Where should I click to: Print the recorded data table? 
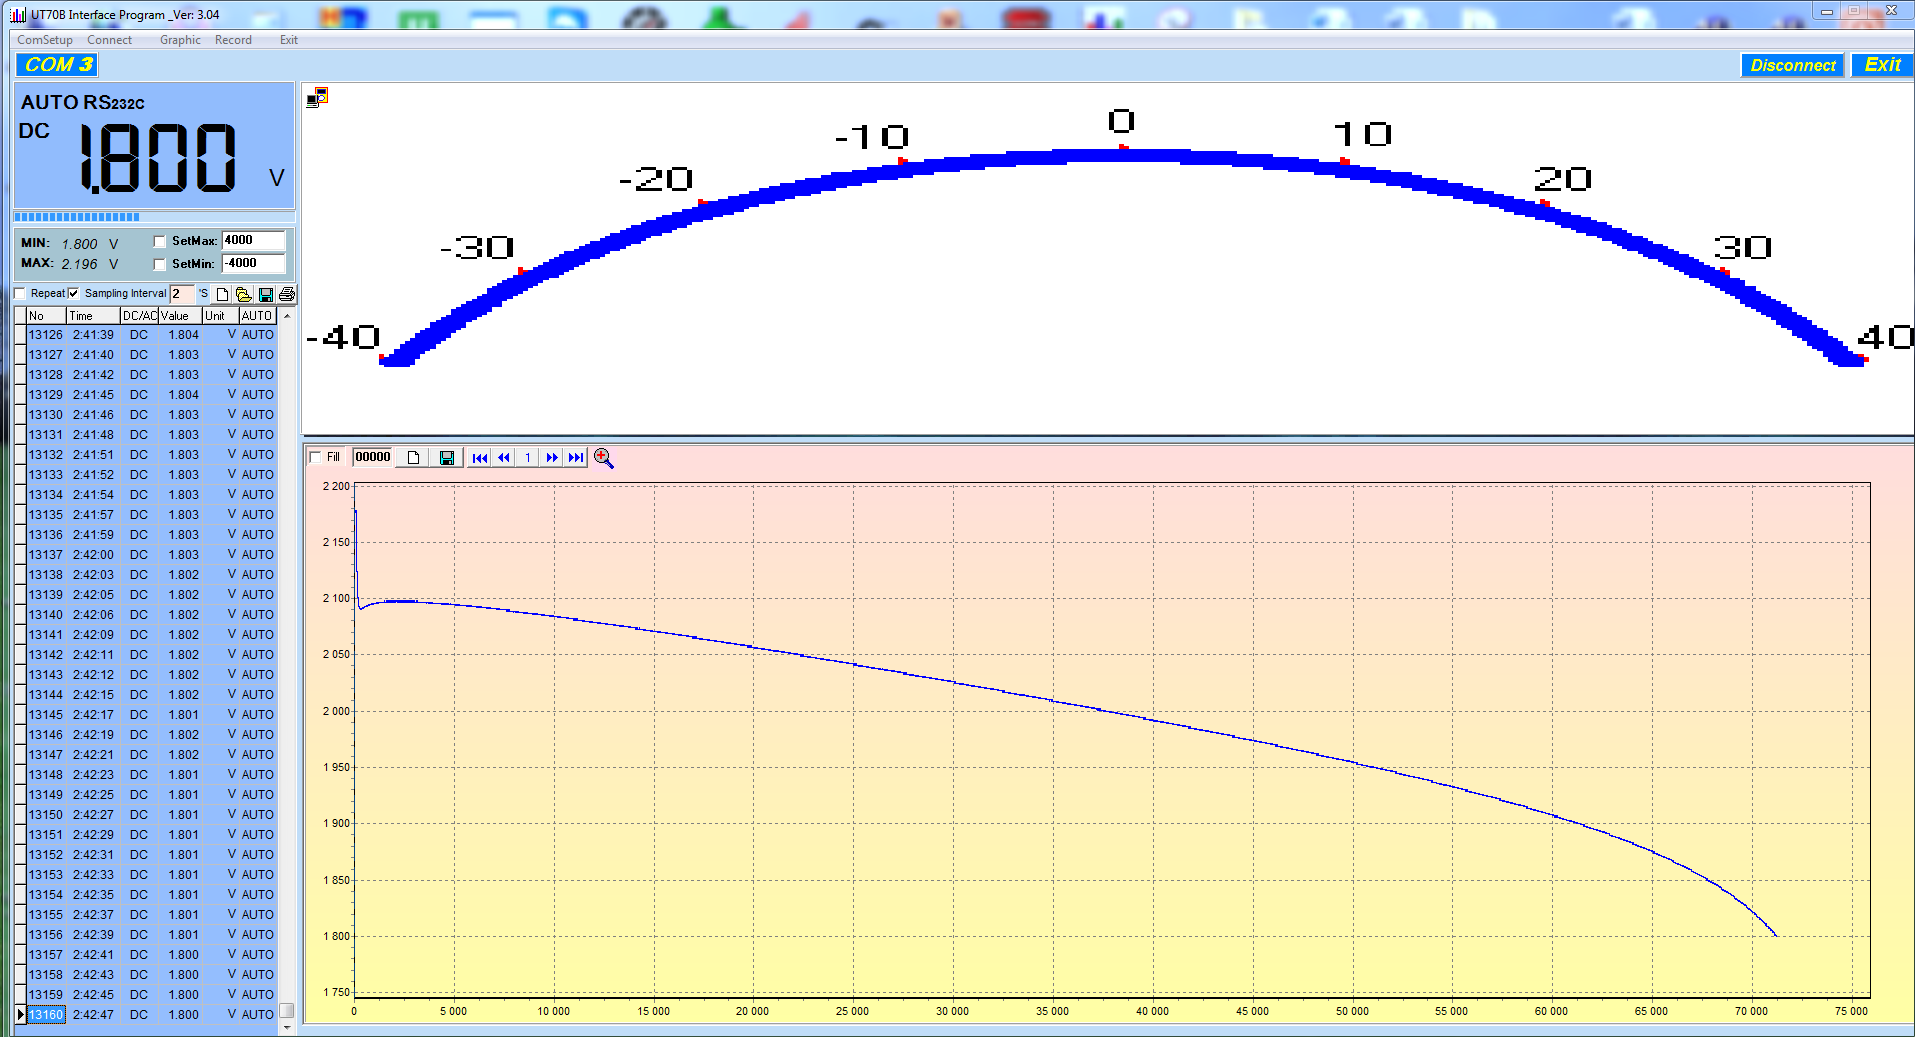coord(287,294)
